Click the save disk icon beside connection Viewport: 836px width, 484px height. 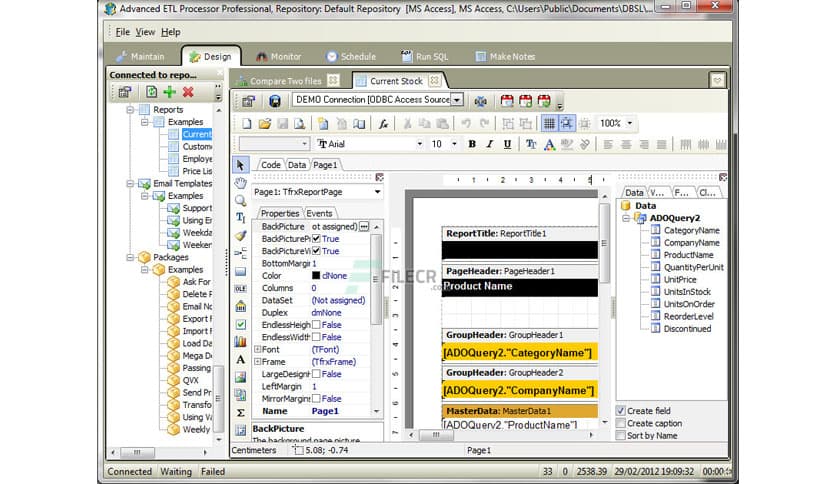[x=275, y=101]
